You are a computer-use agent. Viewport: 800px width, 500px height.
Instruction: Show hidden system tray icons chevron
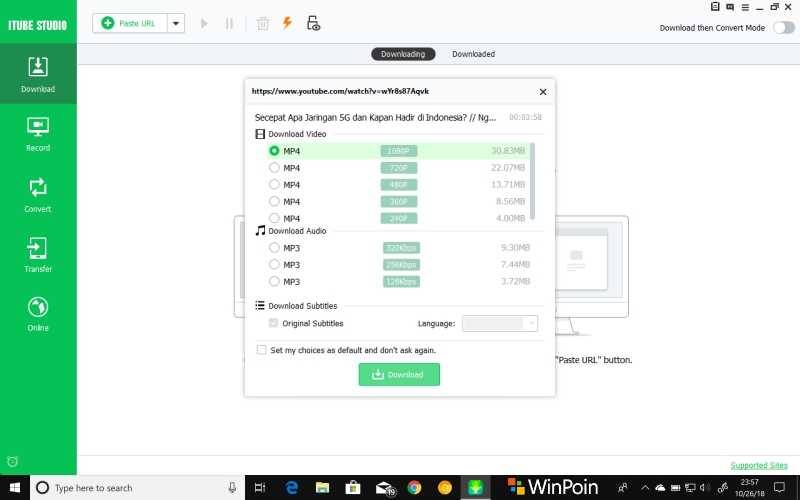(x=645, y=488)
